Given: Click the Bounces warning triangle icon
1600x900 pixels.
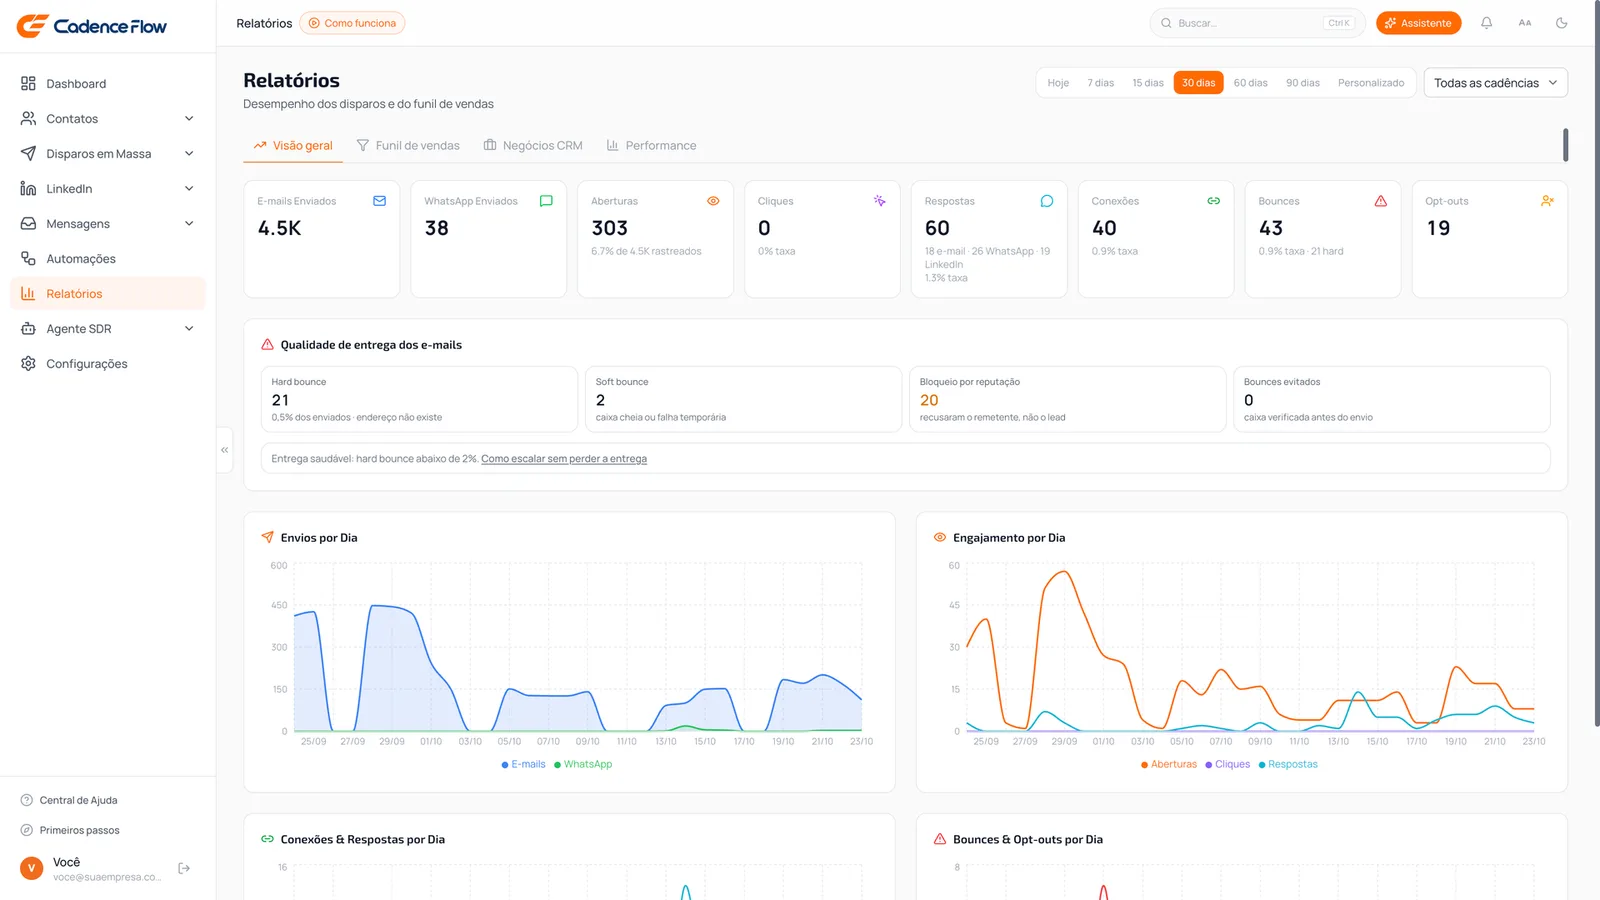Looking at the screenshot, I should point(1381,201).
